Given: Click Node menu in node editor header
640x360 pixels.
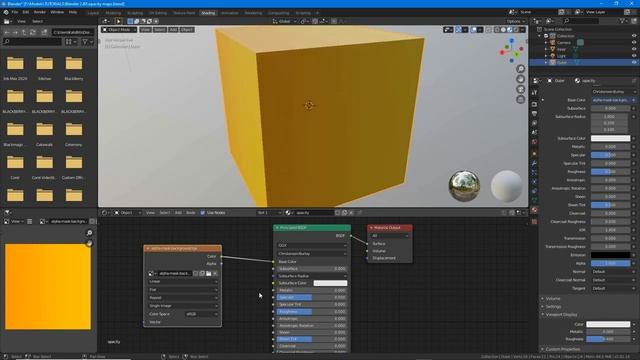Looking at the screenshot, I should (191, 213).
